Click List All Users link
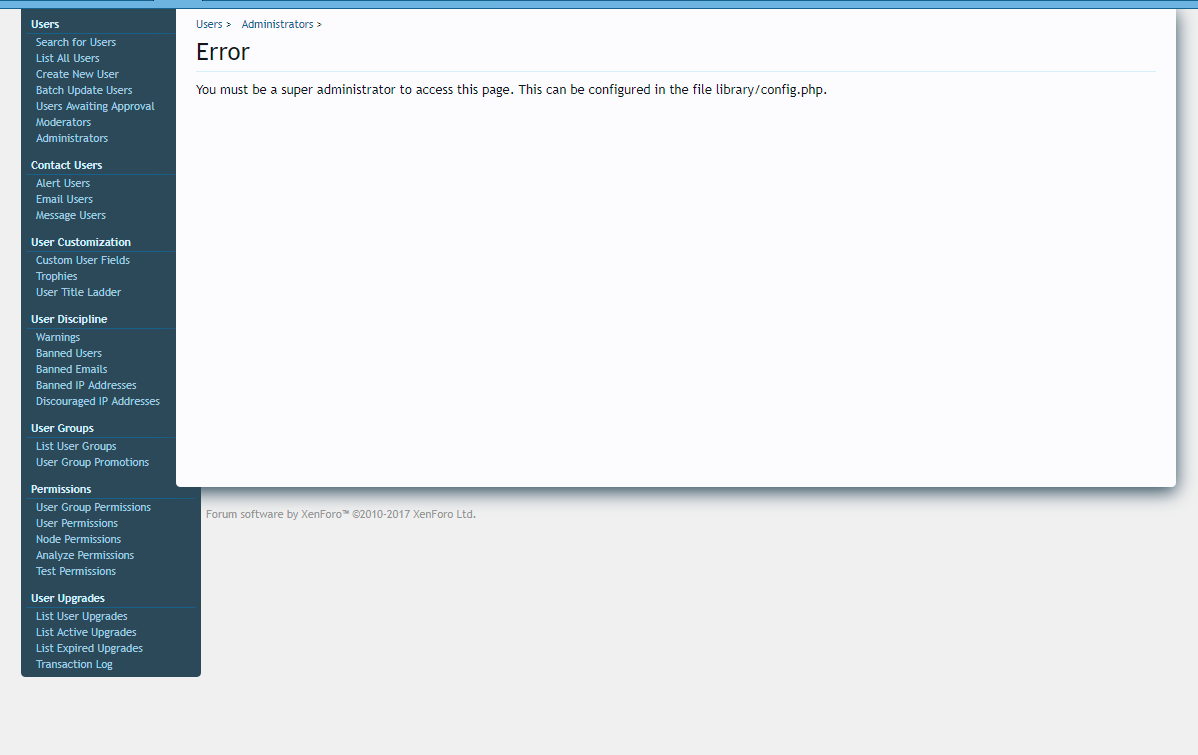The width and height of the screenshot is (1198, 755). click(68, 58)
